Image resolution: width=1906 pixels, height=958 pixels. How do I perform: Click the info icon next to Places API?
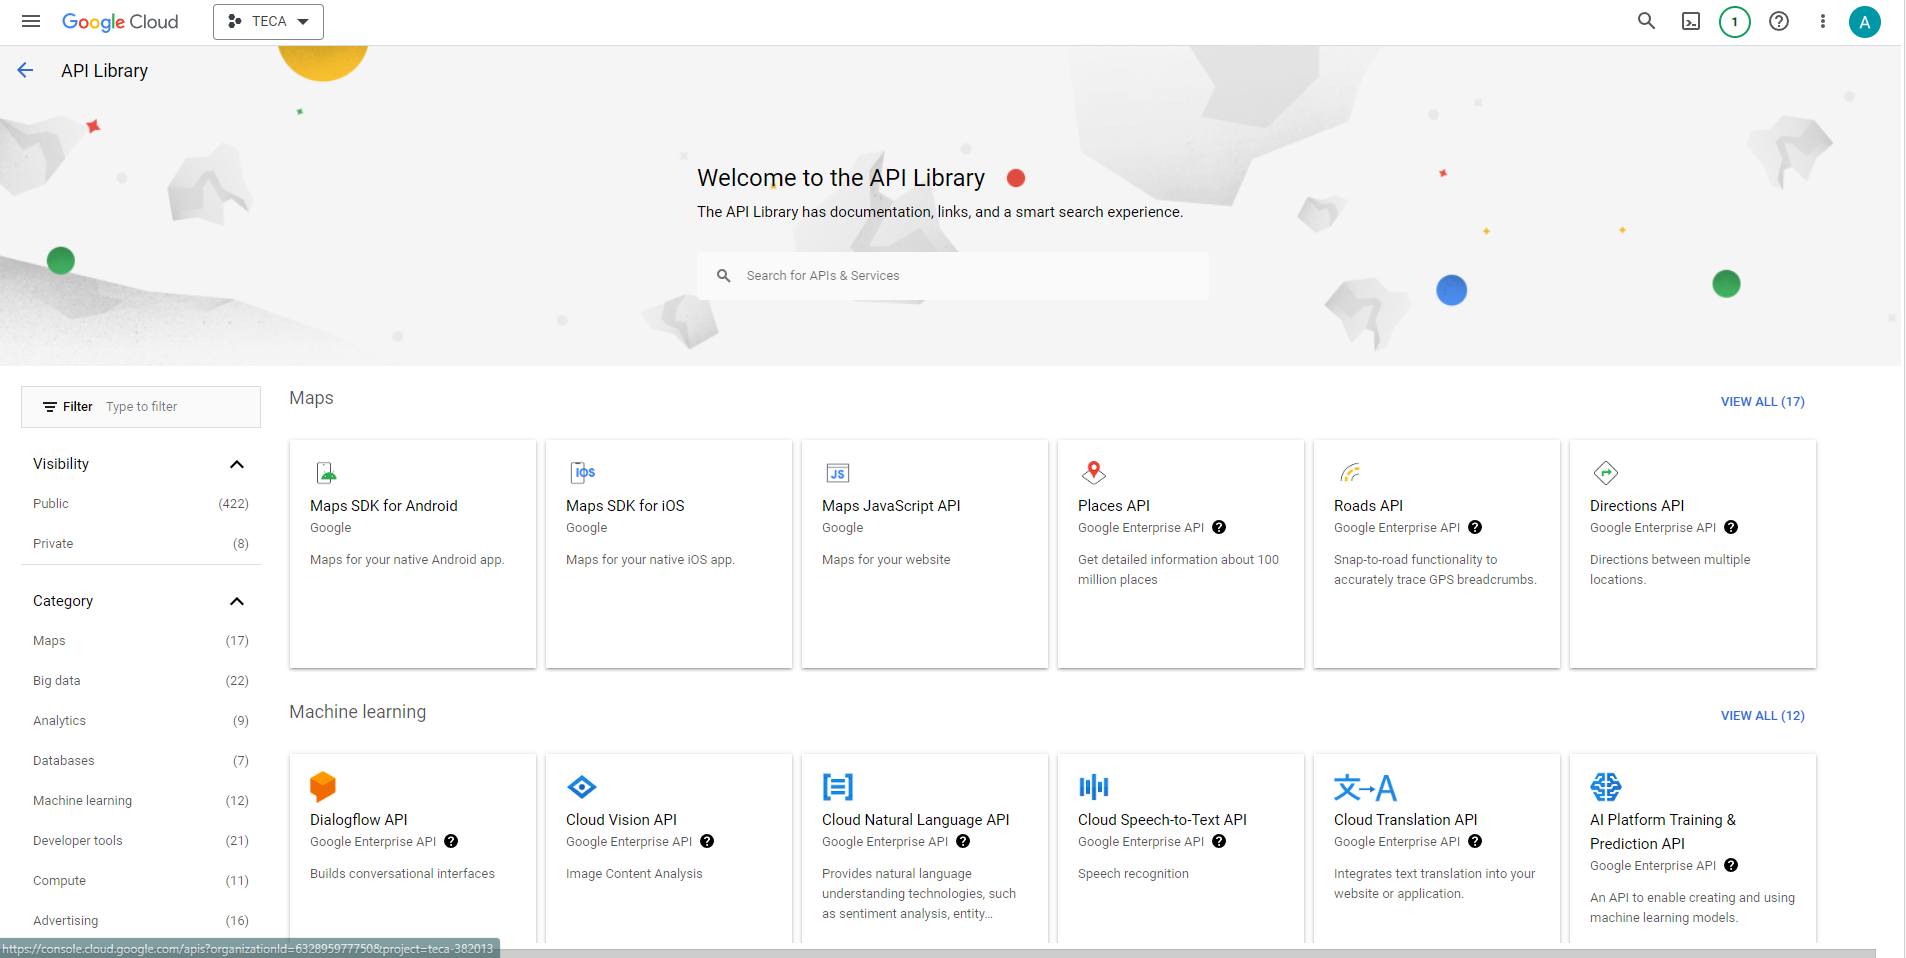(x=1219, y=528)
